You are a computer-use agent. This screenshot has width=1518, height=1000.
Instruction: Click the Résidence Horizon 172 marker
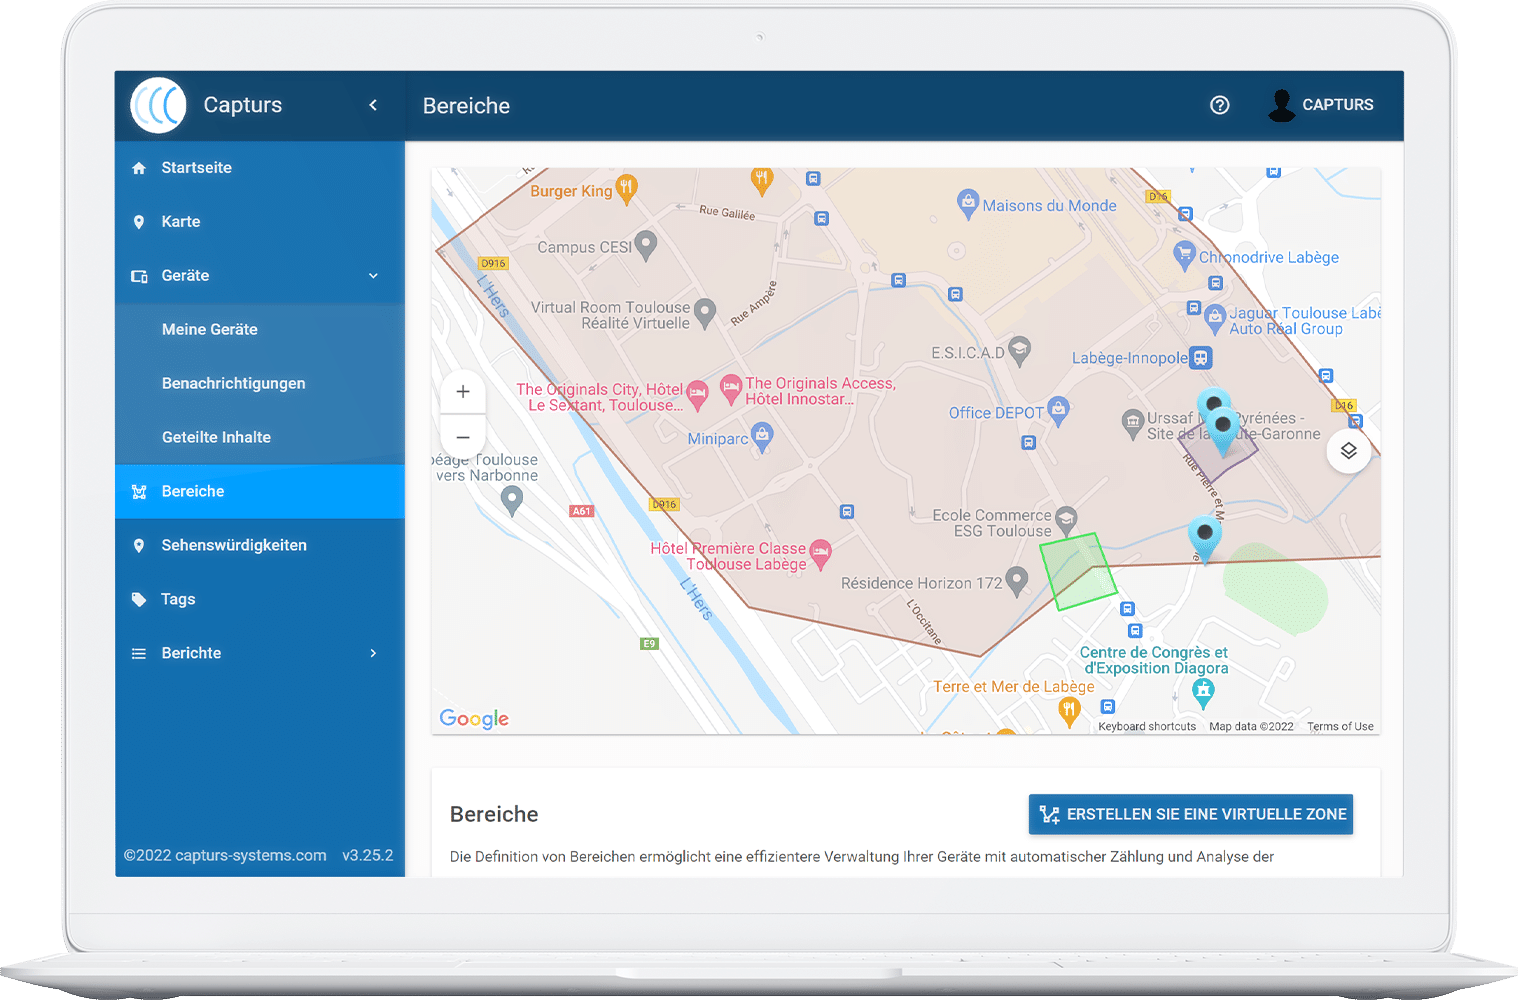pos(1017,580)
